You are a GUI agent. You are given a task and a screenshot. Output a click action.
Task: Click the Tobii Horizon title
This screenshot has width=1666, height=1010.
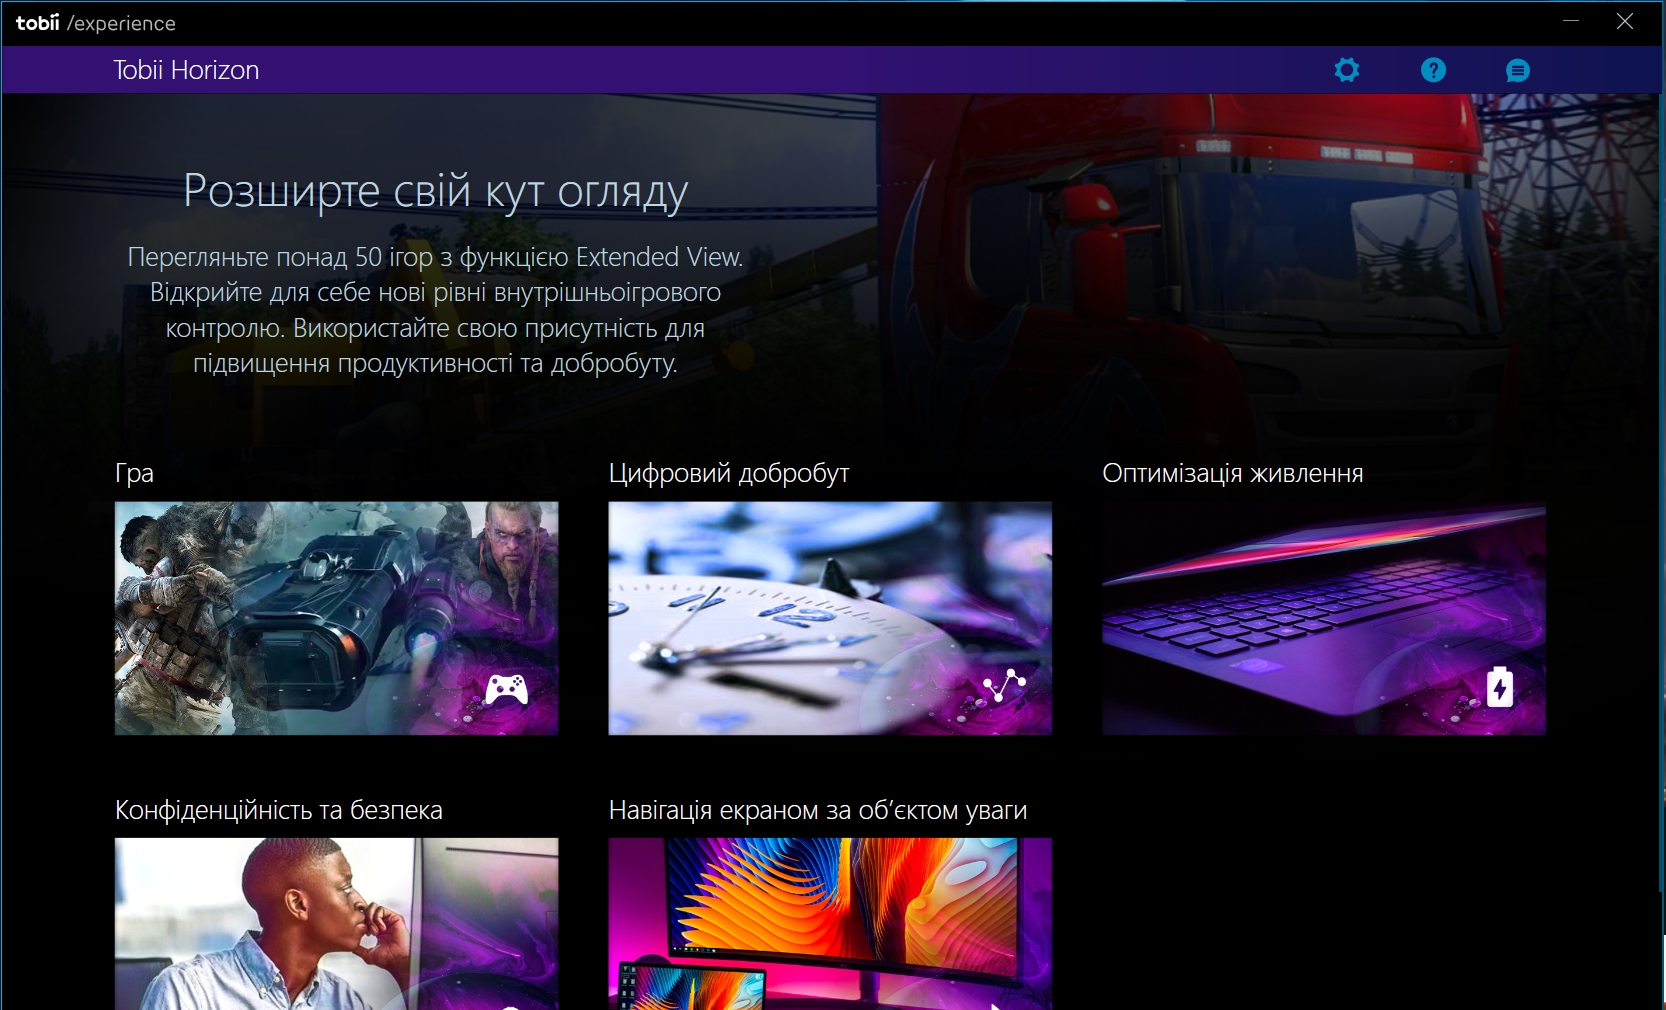click(186, 70)
